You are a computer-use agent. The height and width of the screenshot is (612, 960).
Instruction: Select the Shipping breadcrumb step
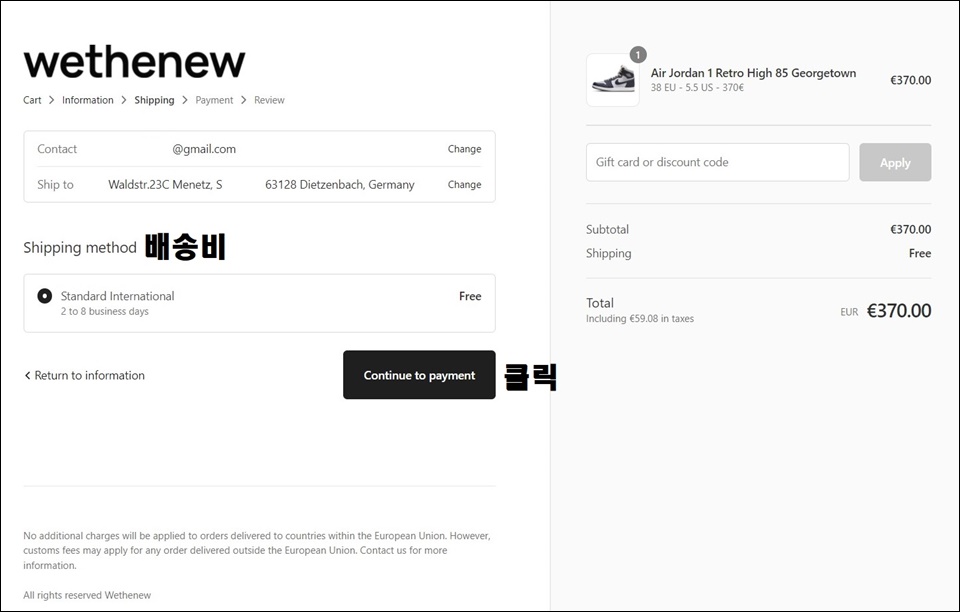pyautogui.click(x=154, y=100)
